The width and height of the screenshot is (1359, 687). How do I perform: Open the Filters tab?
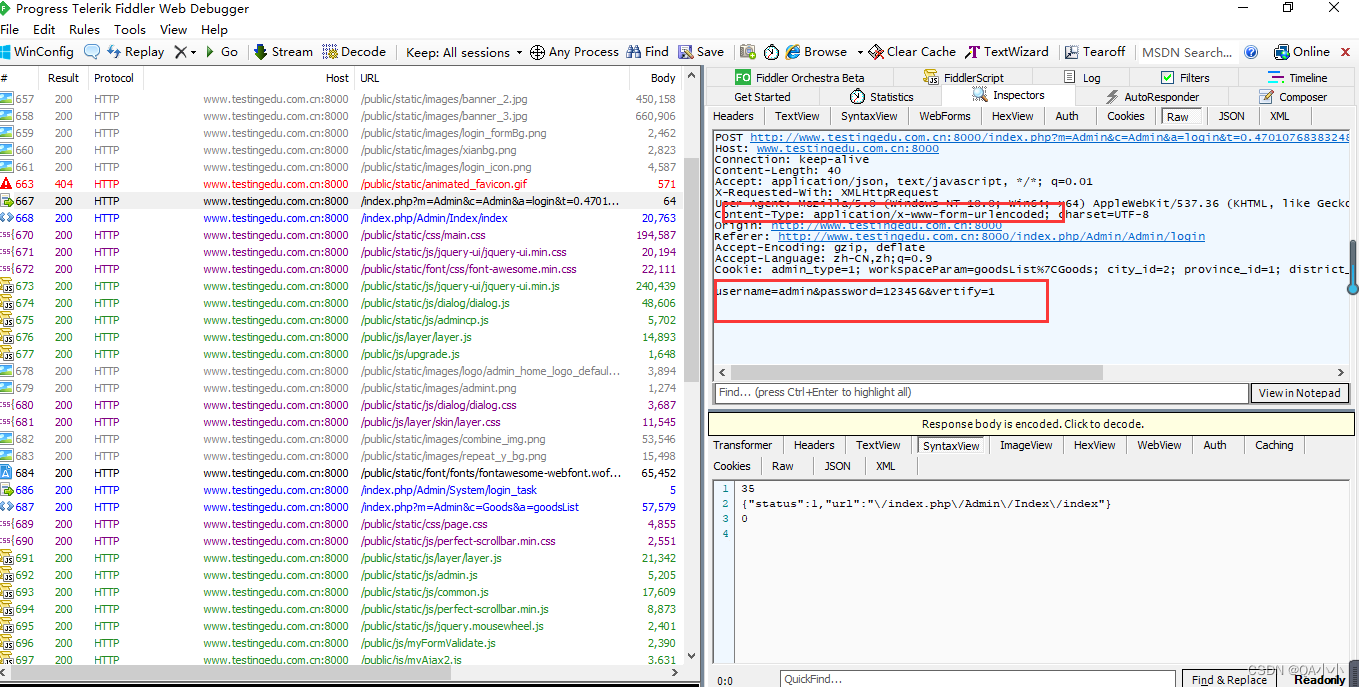point(1185,77)
